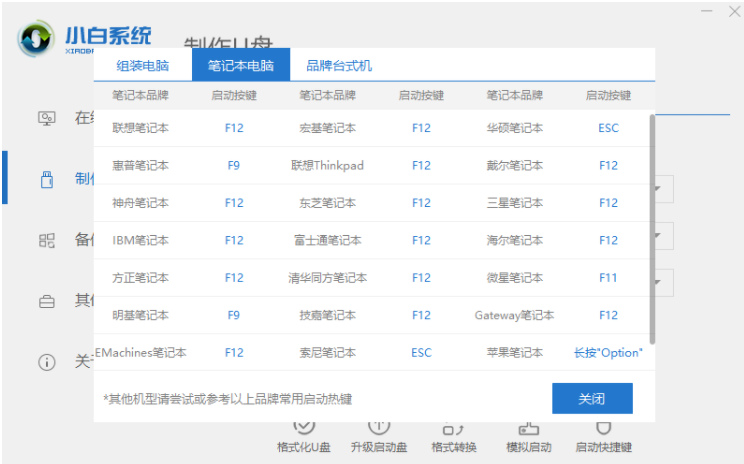Screen dimensions: 744x464
Task: Click ESC key for 华硕笔记本
Action: click(608, 128)
